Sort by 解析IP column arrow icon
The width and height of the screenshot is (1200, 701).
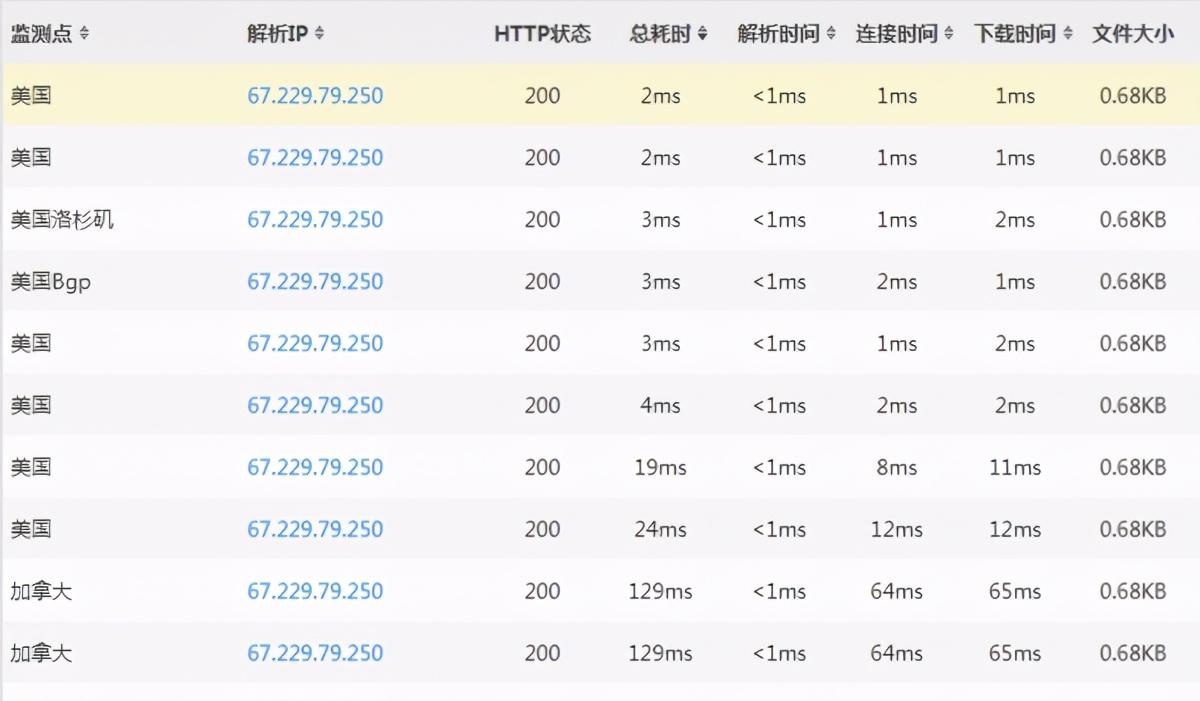coord(319,34)
